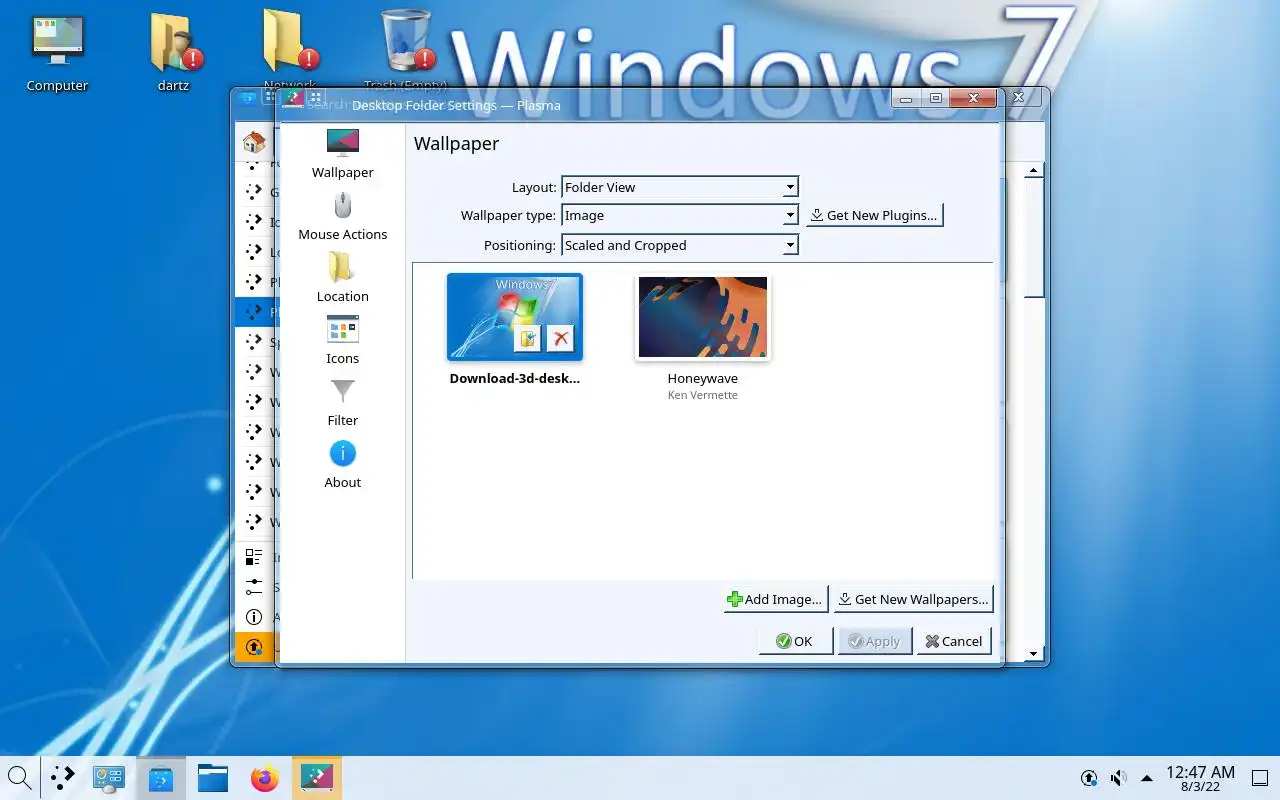Open System Settings from the taskbar

(108, 777)
